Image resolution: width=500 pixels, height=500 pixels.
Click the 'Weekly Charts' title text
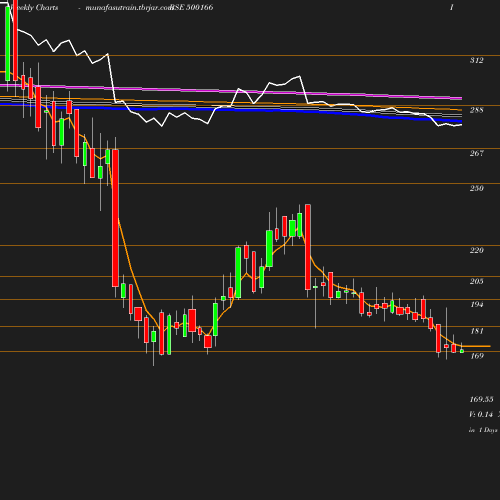coord(34,7)
